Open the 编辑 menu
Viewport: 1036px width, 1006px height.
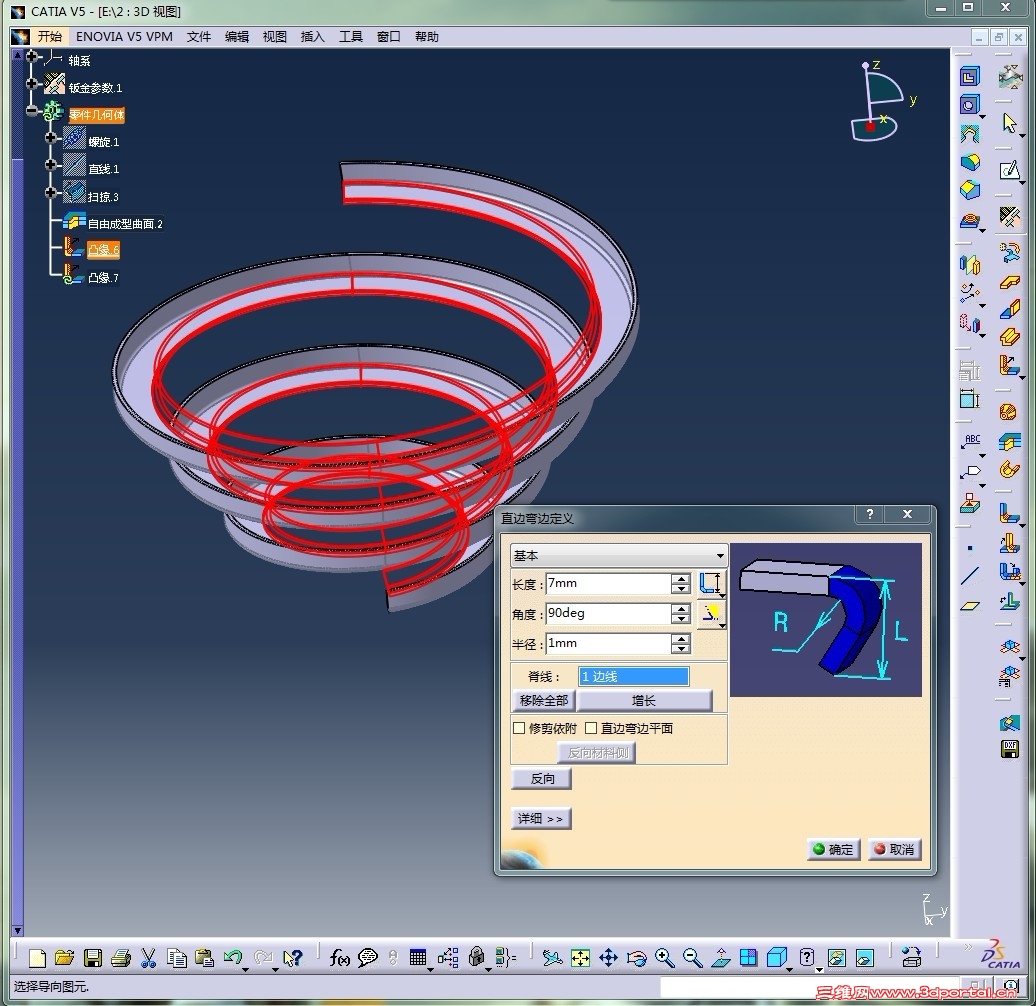(x=237, y=37)
